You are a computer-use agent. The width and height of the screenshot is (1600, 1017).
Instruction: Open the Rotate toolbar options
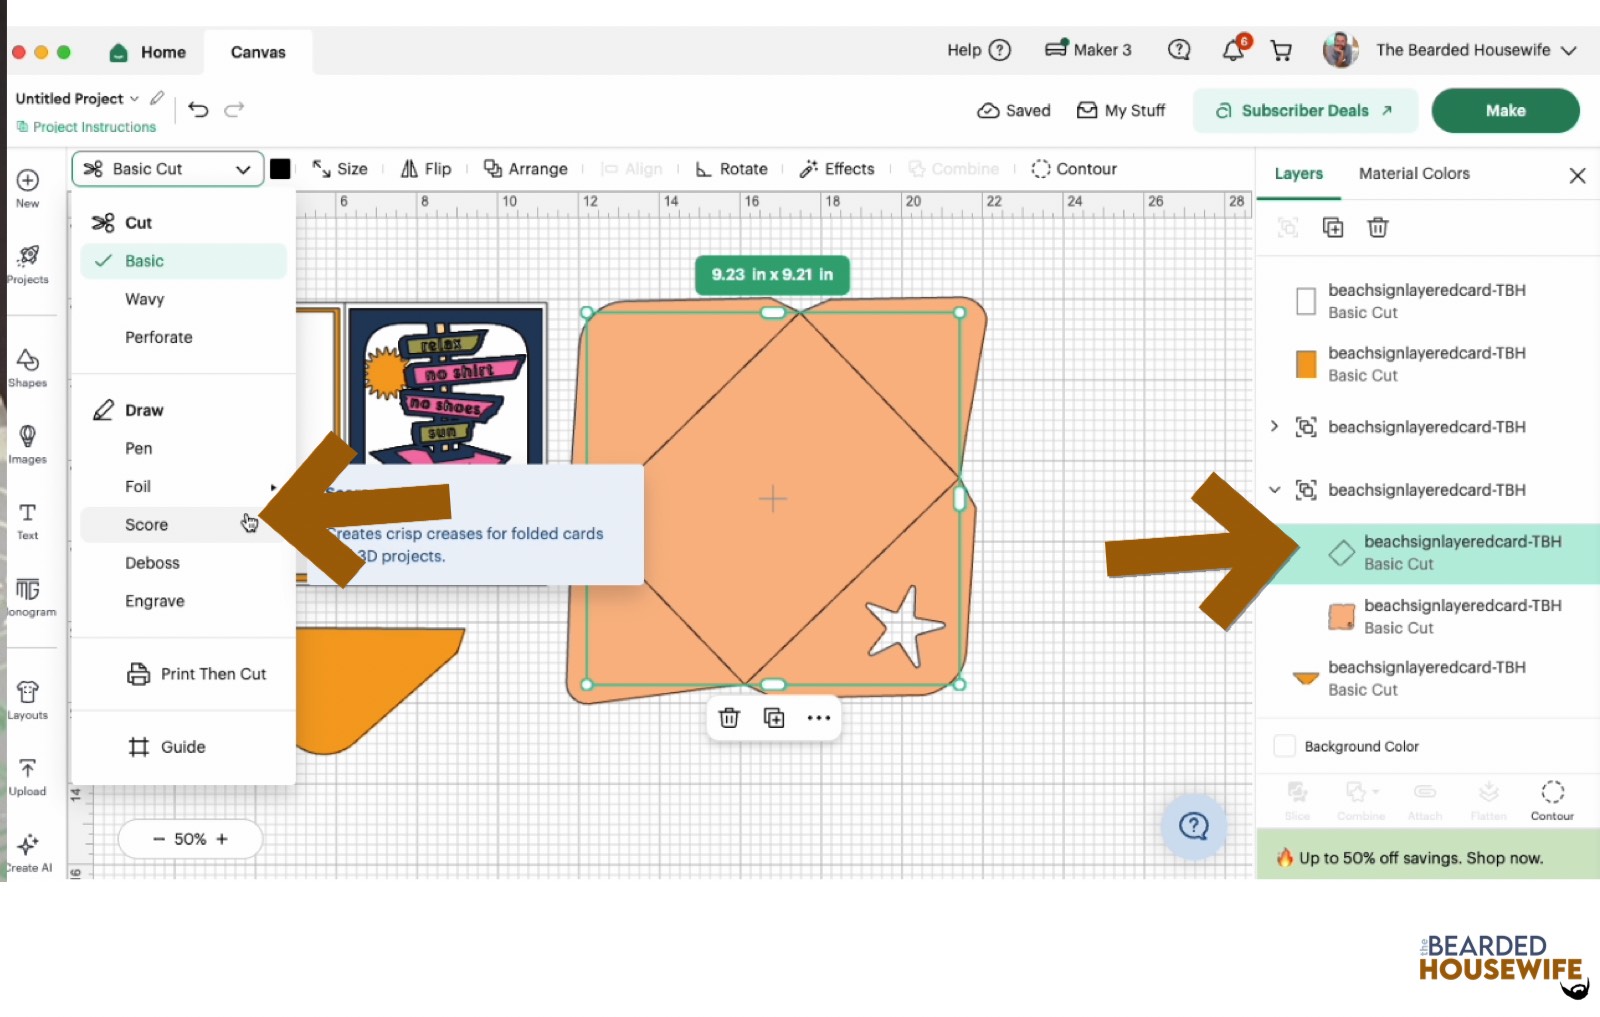tap(732, 169)
